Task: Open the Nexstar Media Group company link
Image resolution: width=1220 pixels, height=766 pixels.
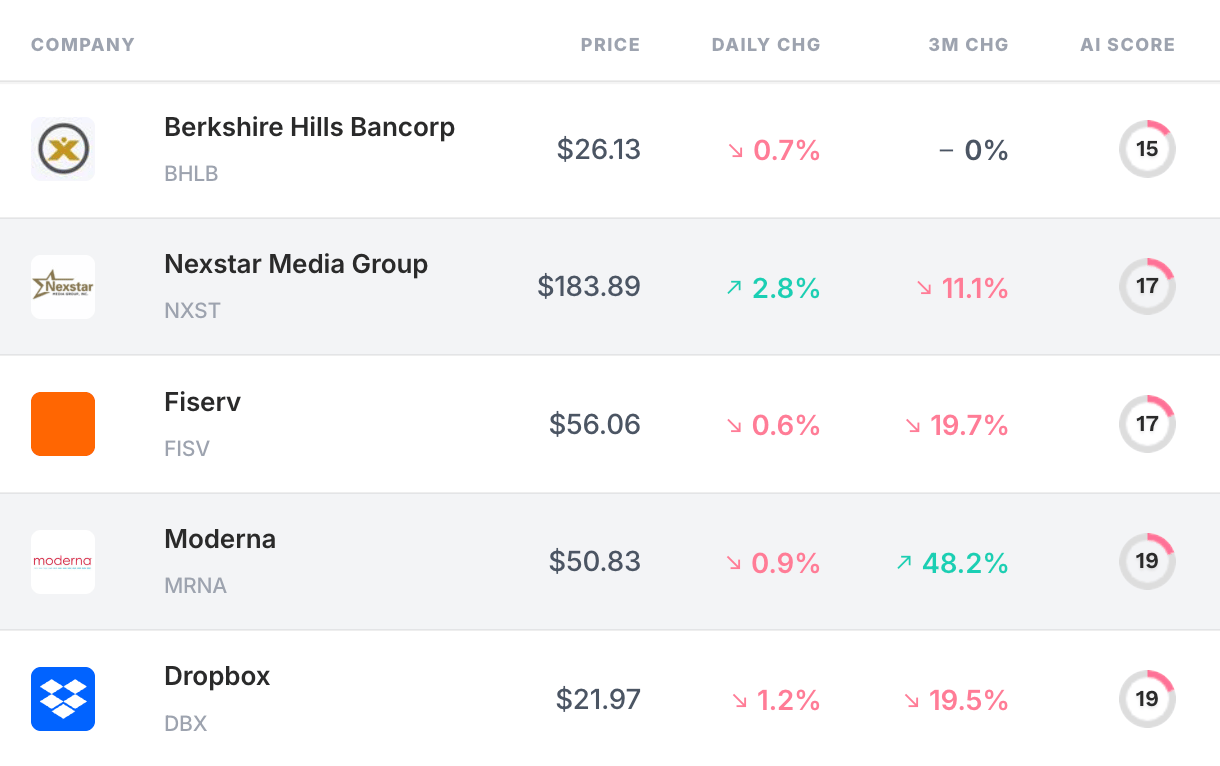Action: pos(296,265)
